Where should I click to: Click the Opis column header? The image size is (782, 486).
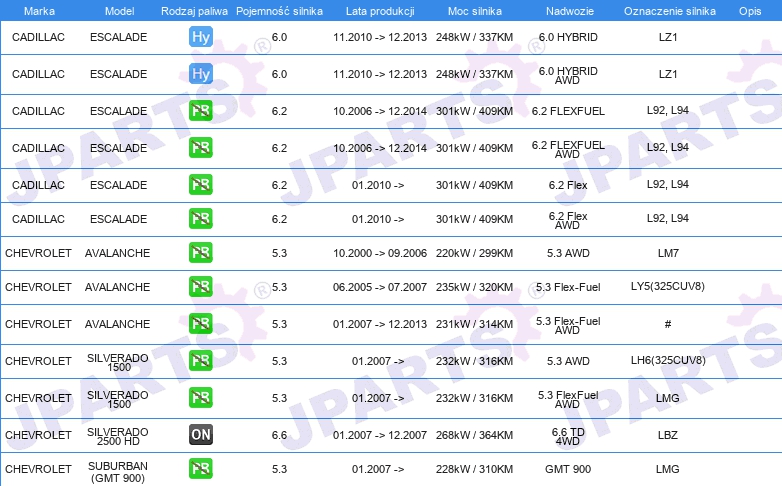coord(750,11)
